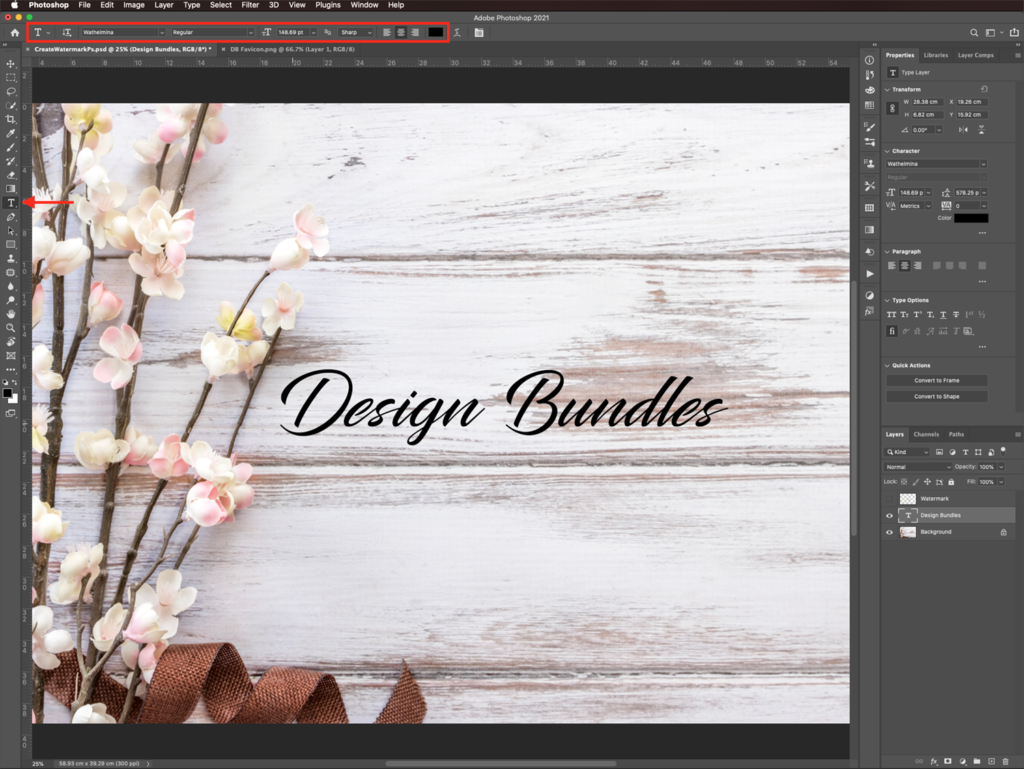Select the Move tool
This screenshot has width=1024, height=769.
(x=10, y=64)
